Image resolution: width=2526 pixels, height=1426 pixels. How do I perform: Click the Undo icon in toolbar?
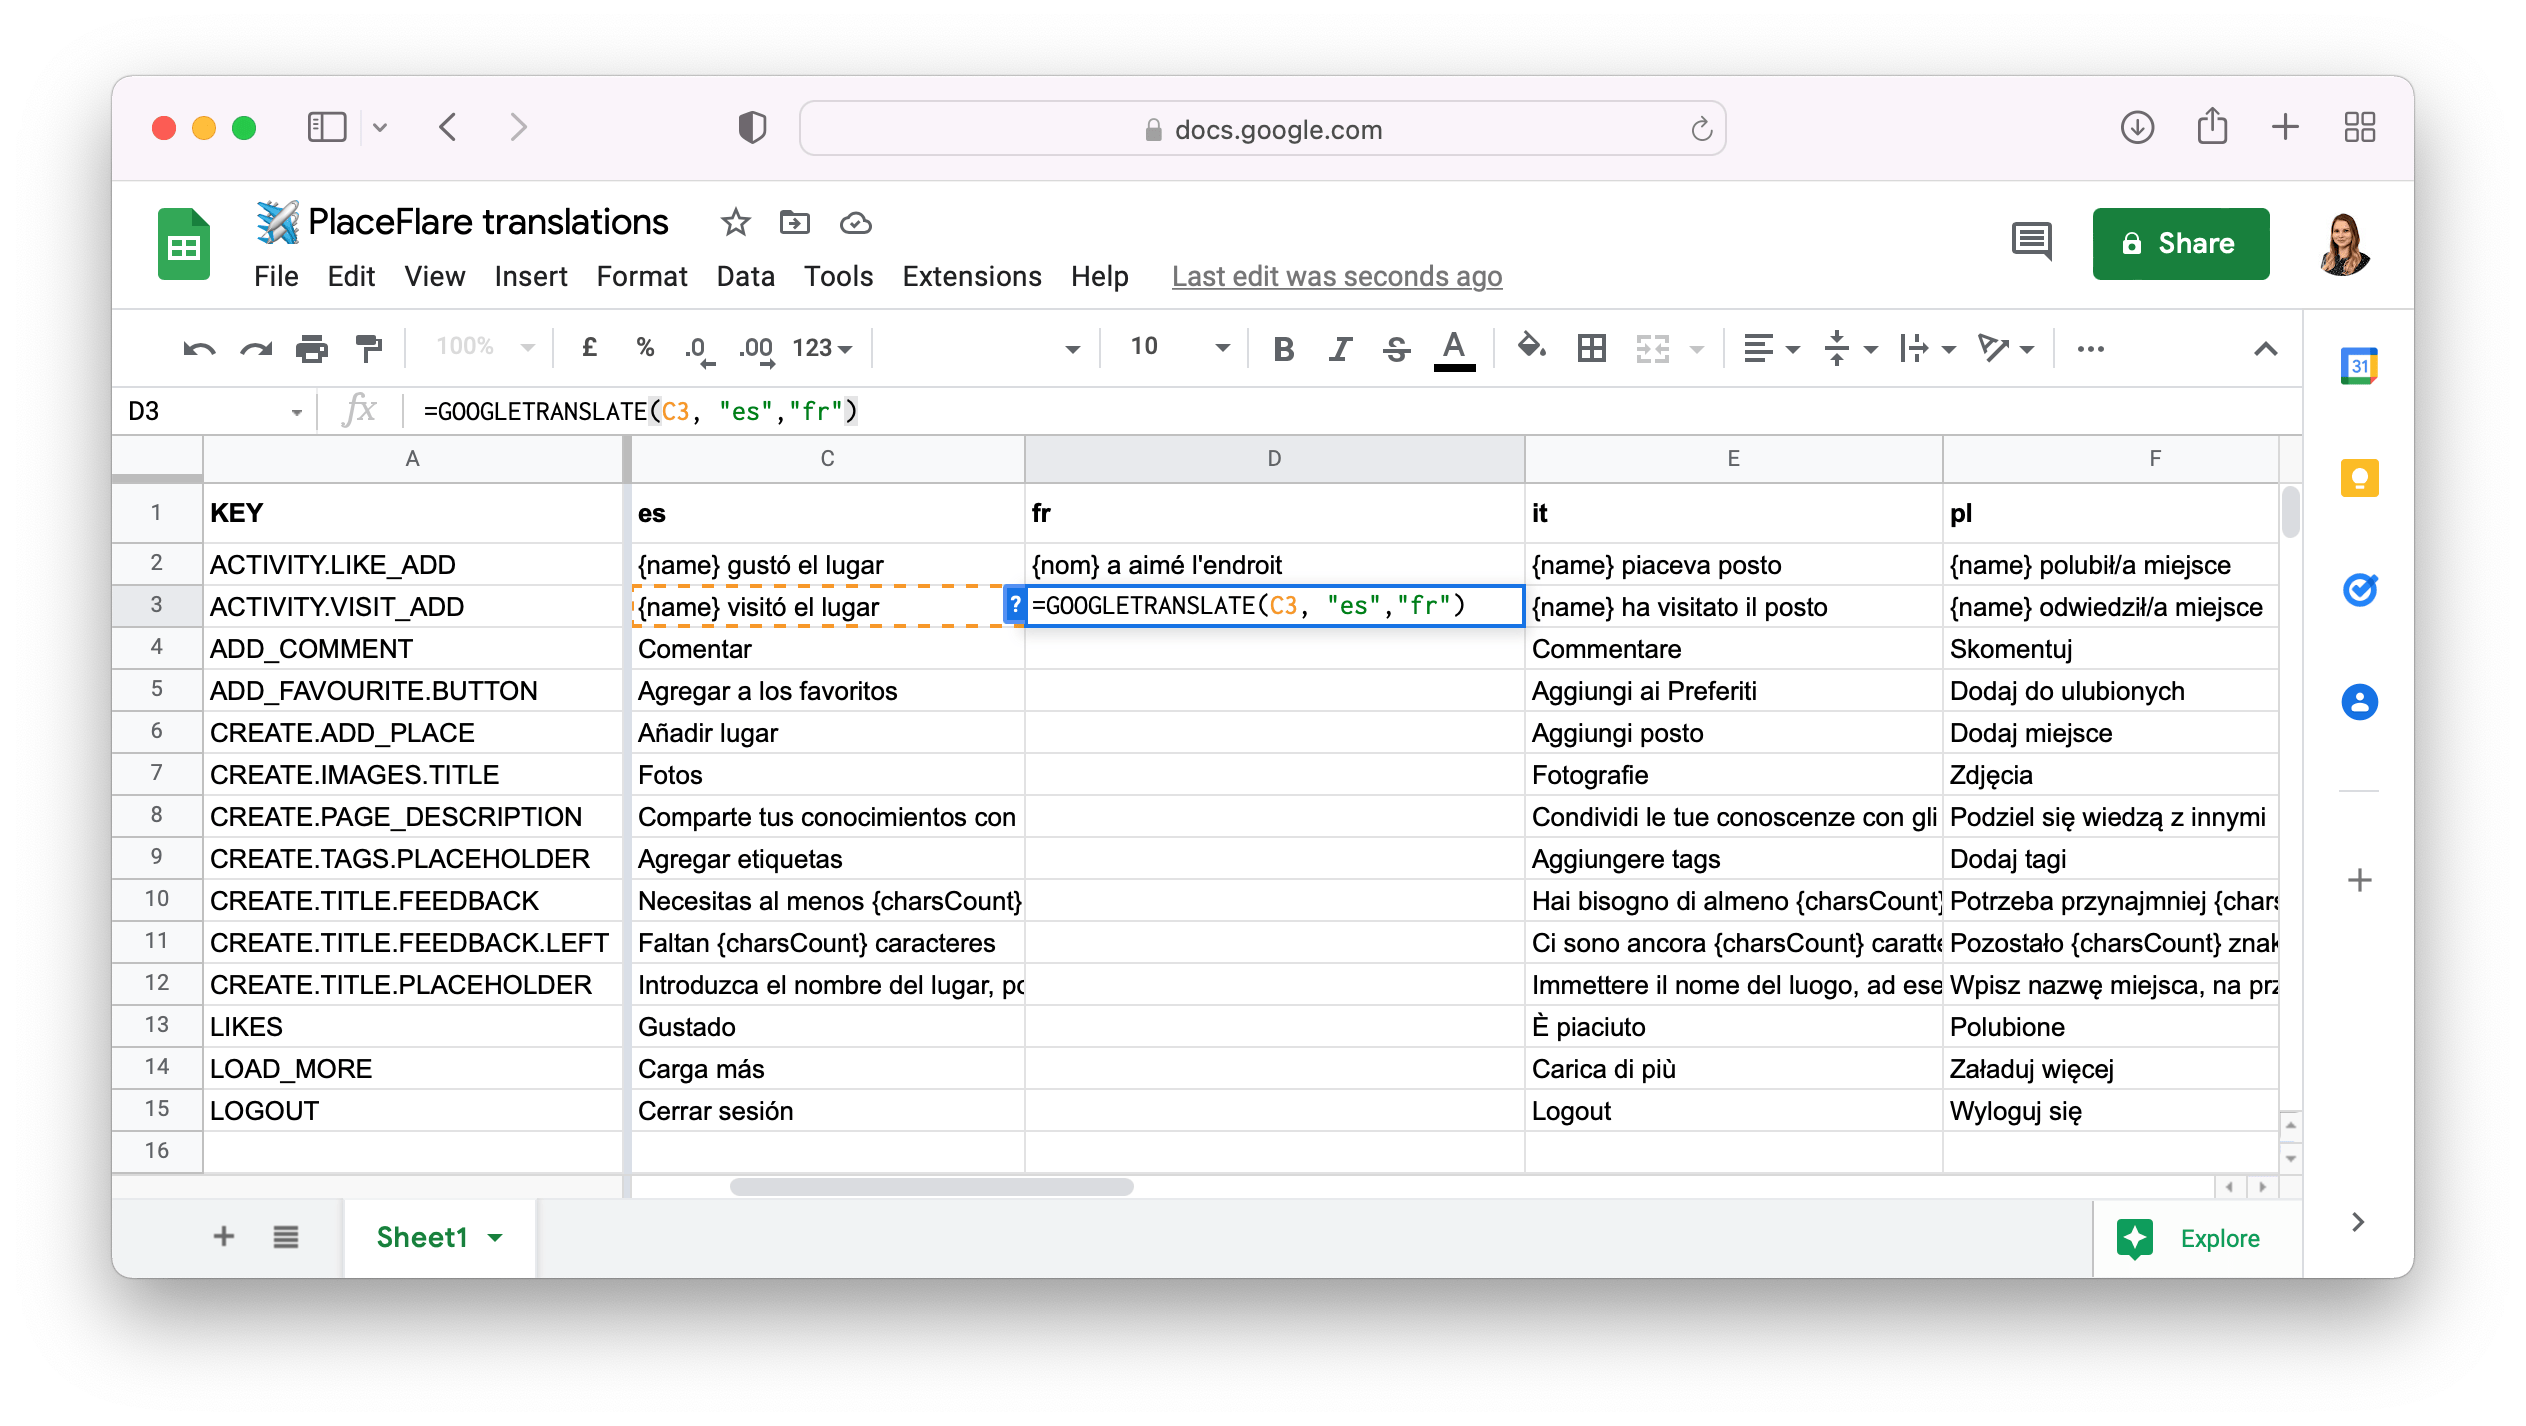199,349
